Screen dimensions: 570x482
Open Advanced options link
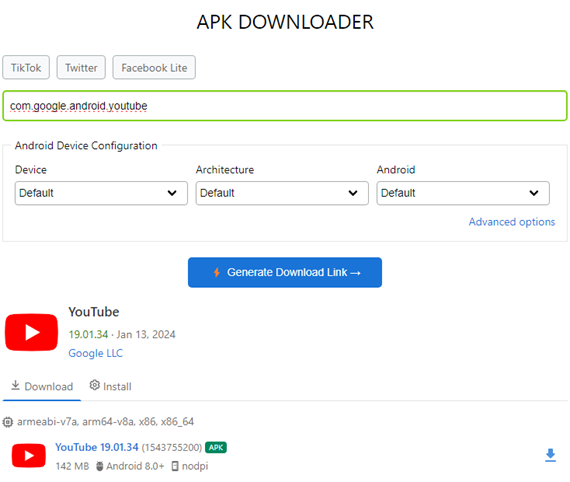512,222
